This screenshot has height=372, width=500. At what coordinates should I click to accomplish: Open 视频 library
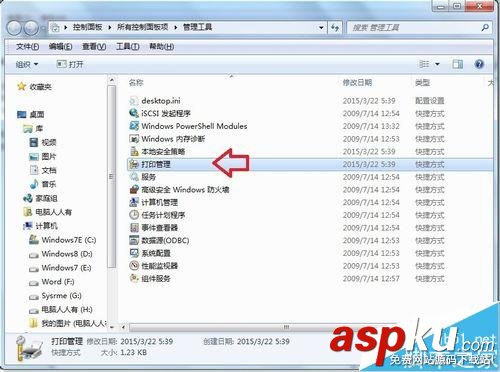[x=43, y=143]
